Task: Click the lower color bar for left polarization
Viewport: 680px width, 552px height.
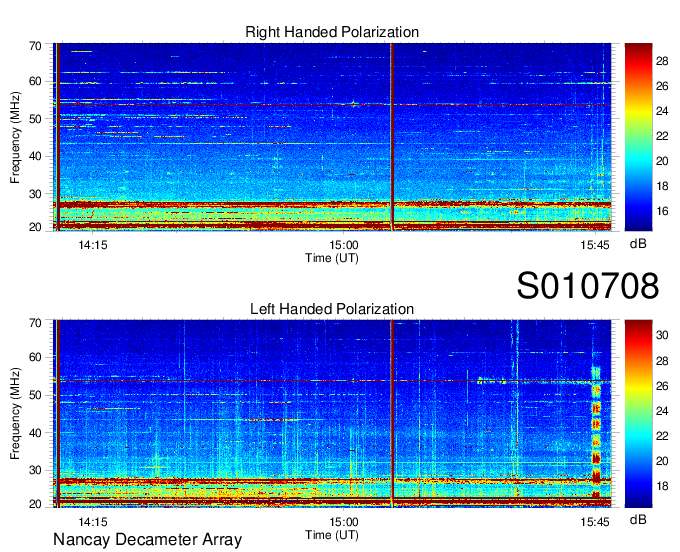Action: coord(638,414)
